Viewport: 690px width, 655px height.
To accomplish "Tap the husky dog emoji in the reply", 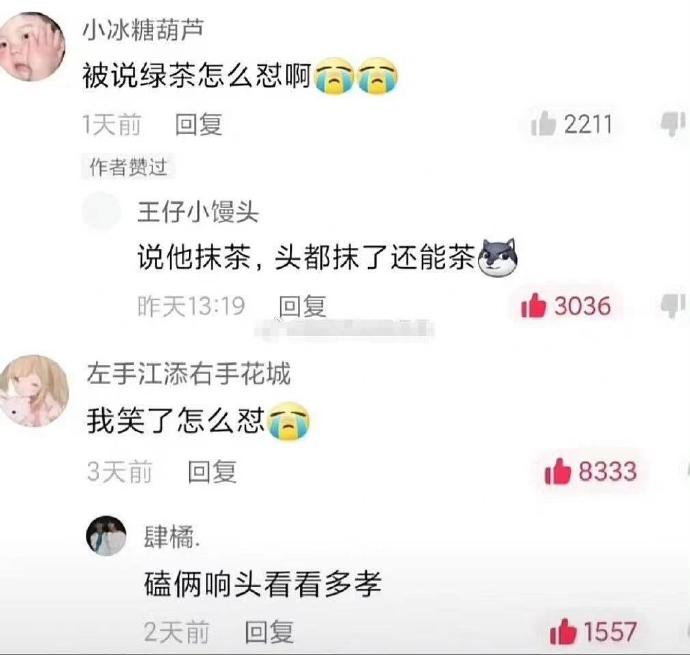I will [498, 258].
